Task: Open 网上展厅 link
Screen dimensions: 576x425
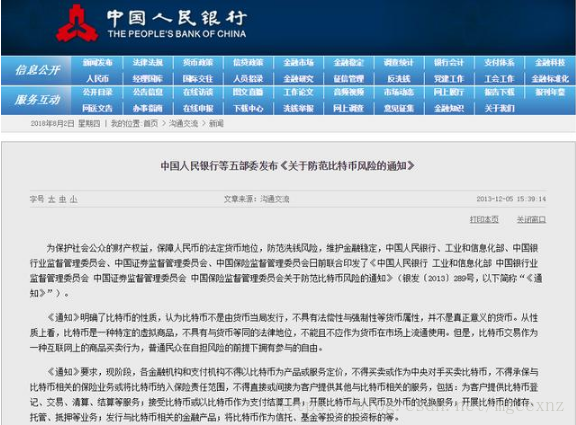Action: pyautogui.click(x=449, y=92)
